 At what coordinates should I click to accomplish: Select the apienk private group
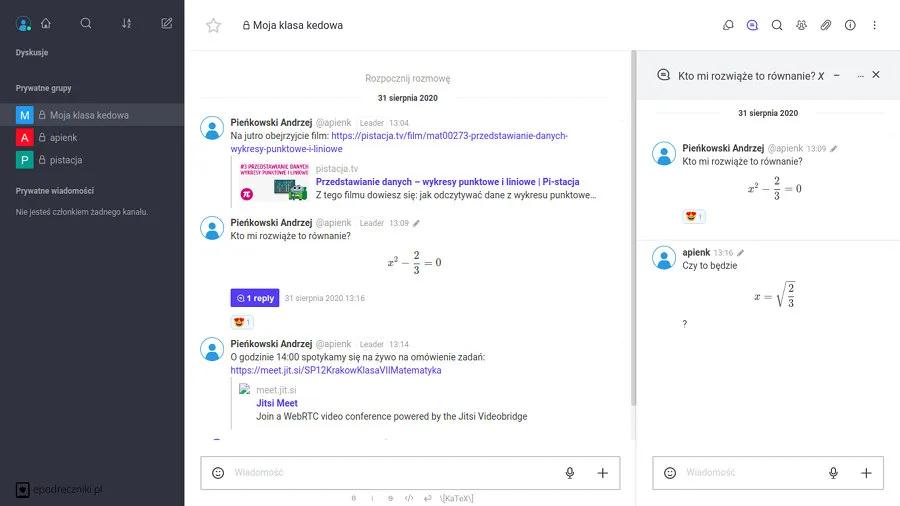click(63, 137)
